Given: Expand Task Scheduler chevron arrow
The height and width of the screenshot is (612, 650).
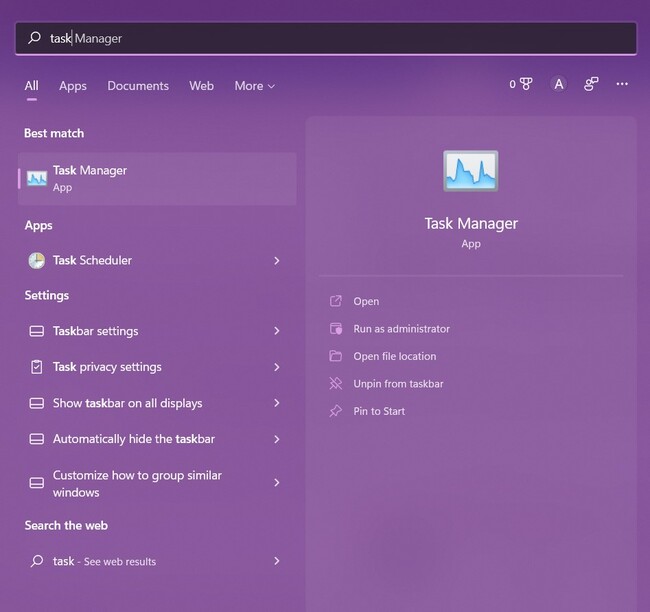Looking at the screenshot, I should coord(276,261).
